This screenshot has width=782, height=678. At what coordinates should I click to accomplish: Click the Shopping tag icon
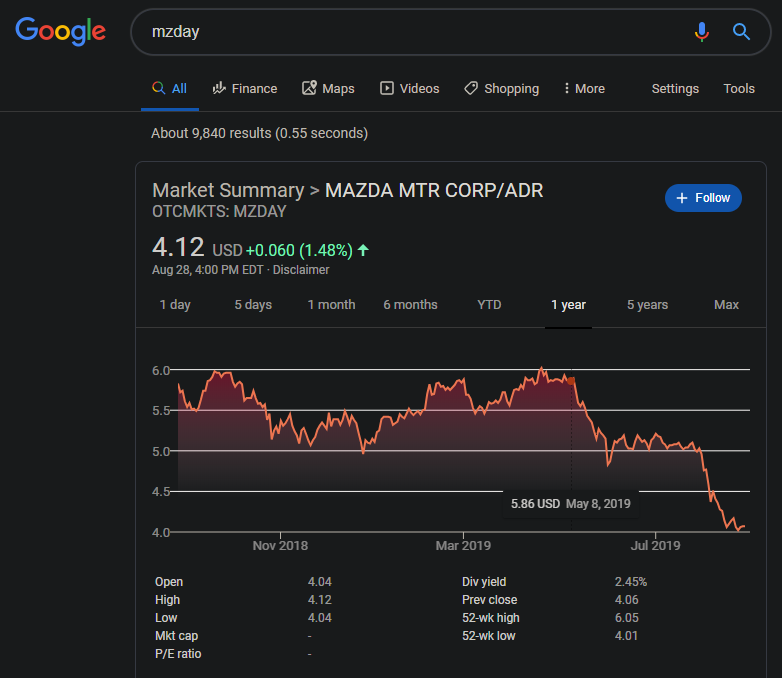click(471, 88)
